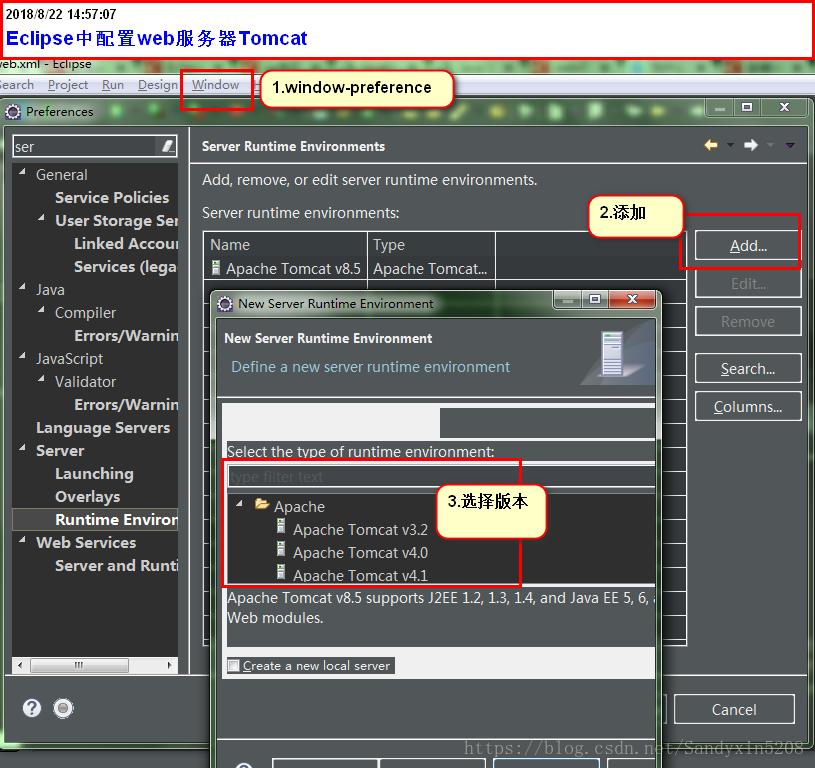
Task: Click the preference recording round icon
Action: pyautogui.click(x=63, y=708)
